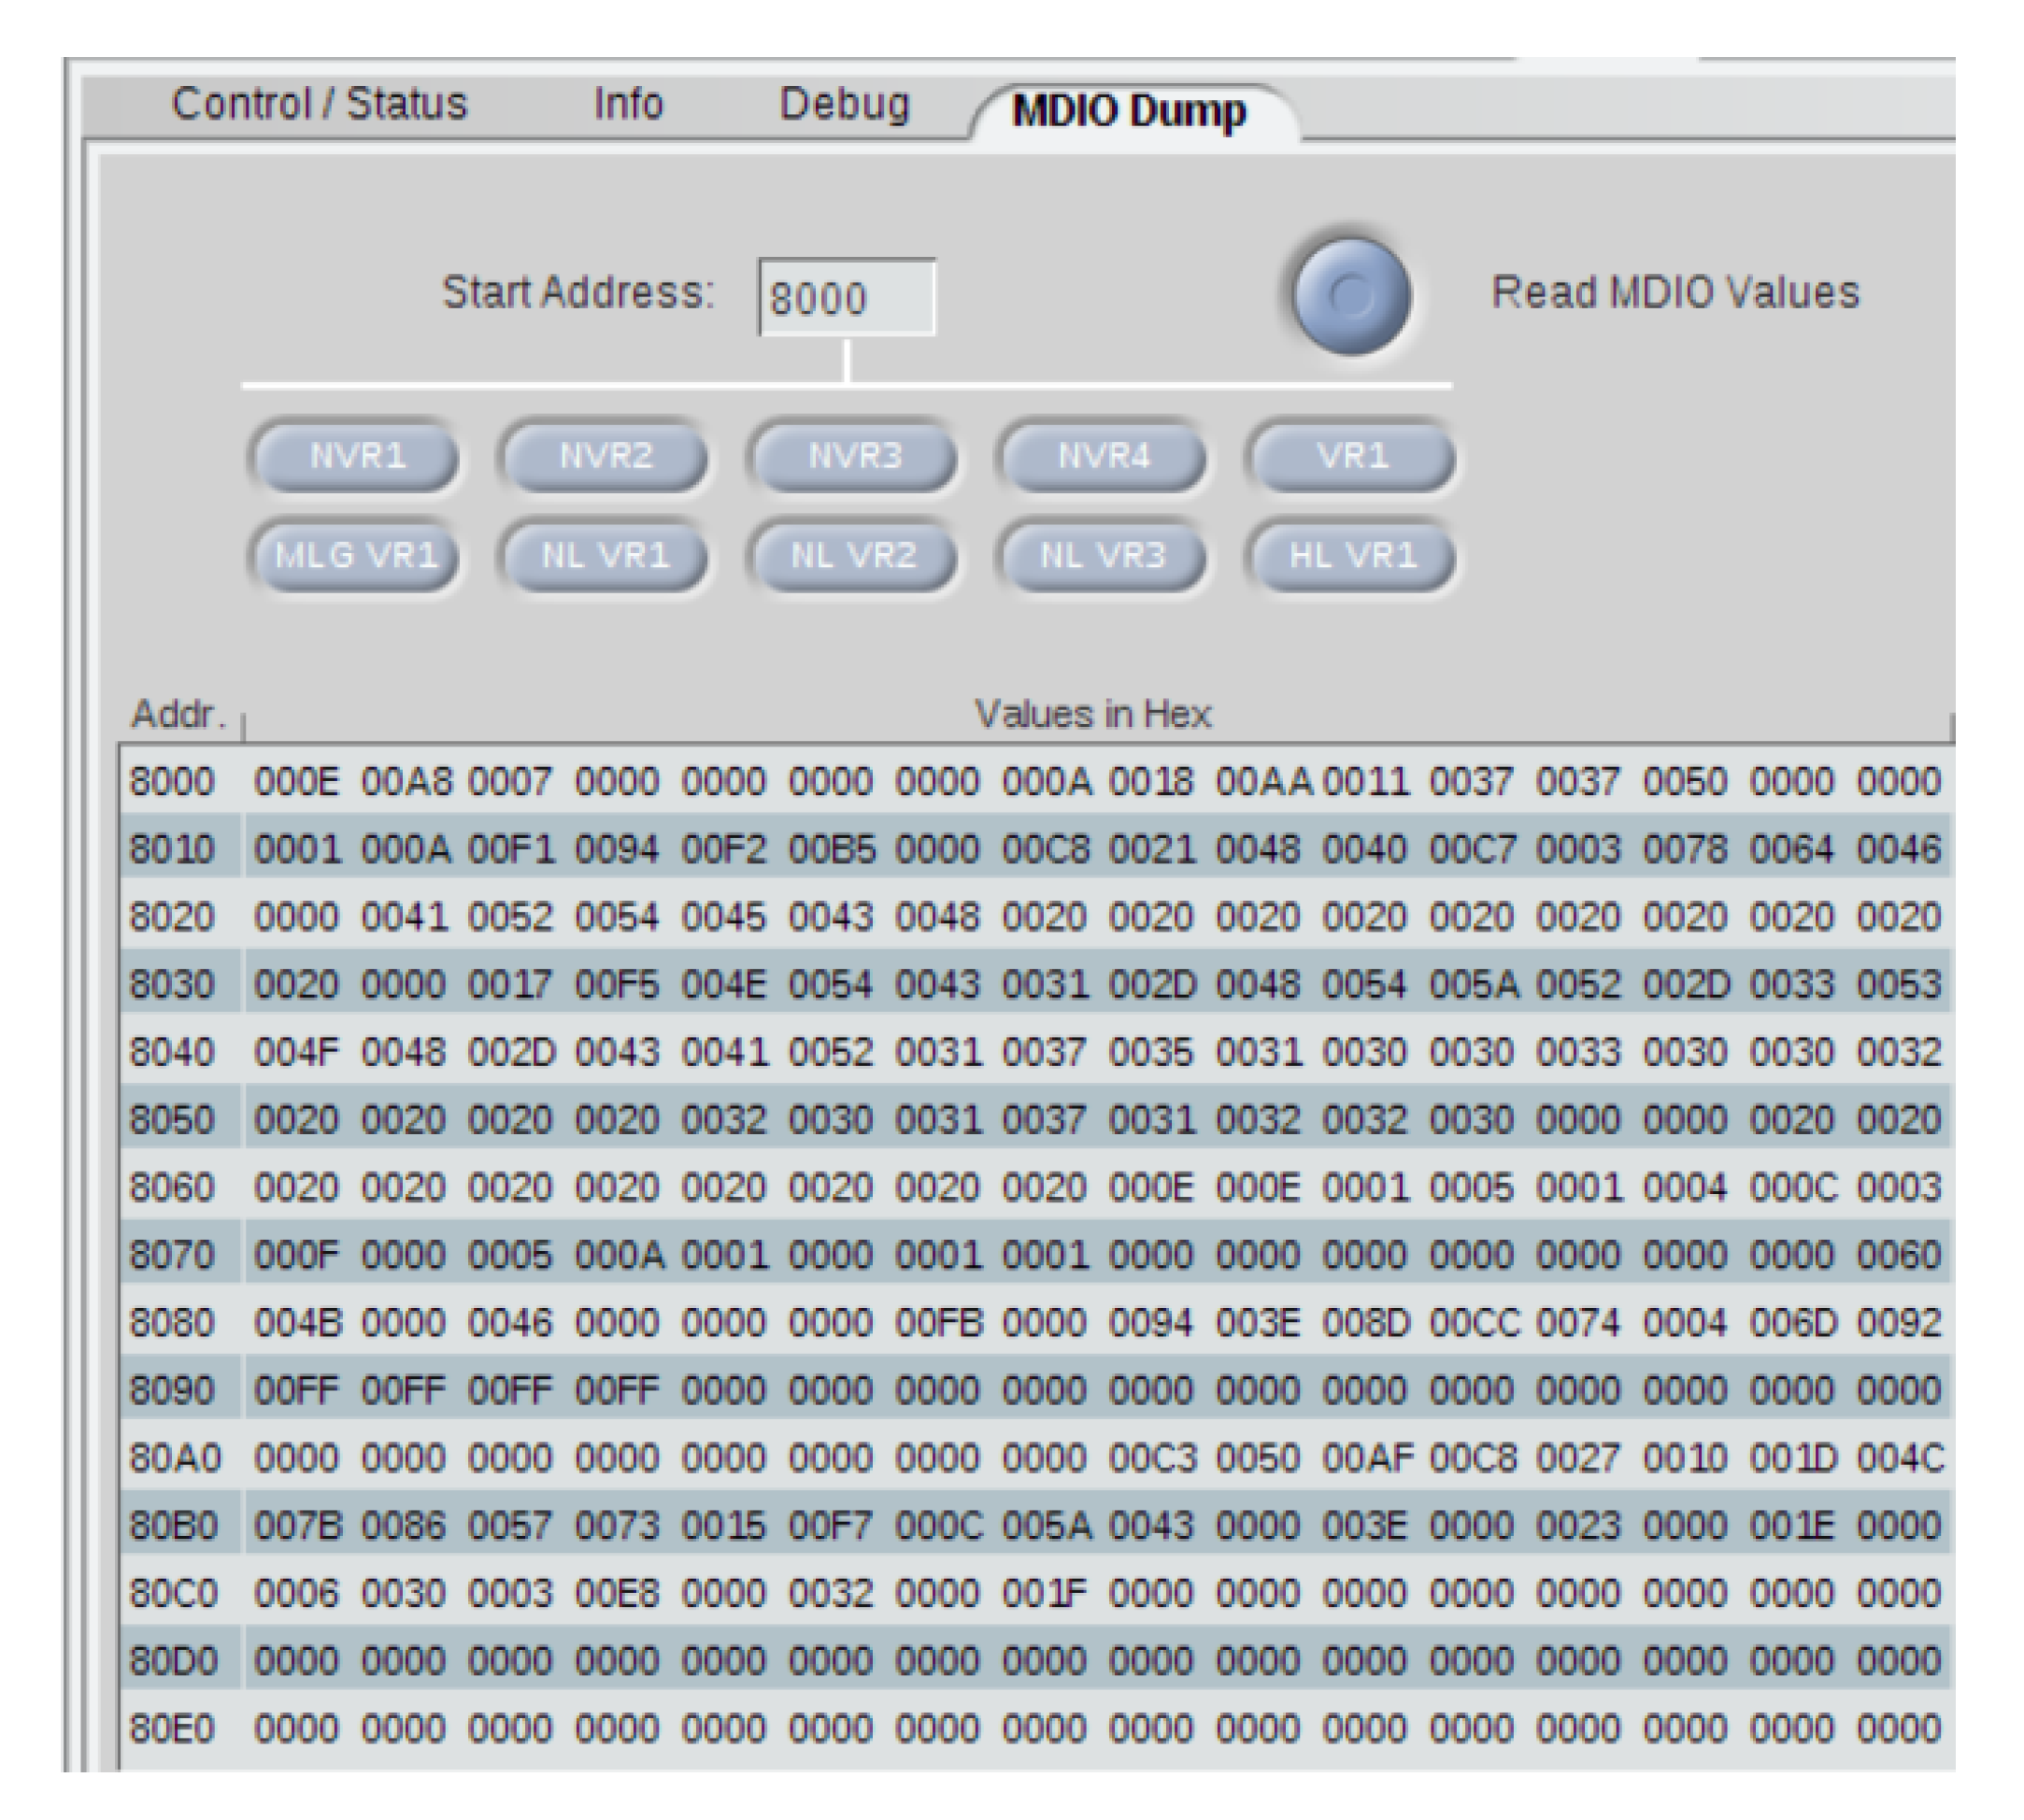Choose the NL VR3 preset

(1103, 555)
